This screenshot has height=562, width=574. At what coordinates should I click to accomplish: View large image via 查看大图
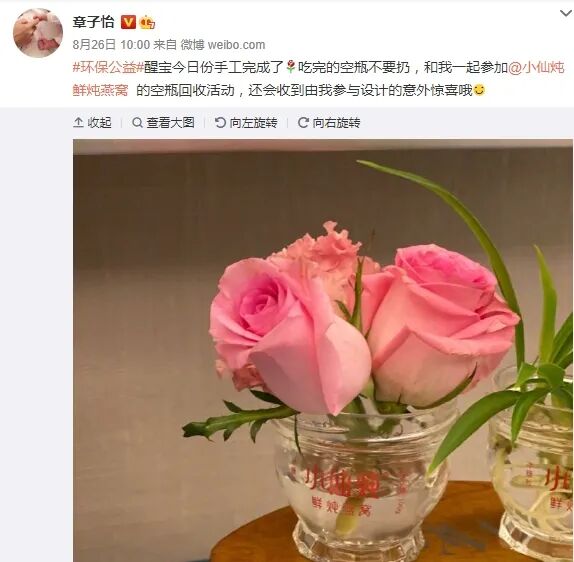163,122
